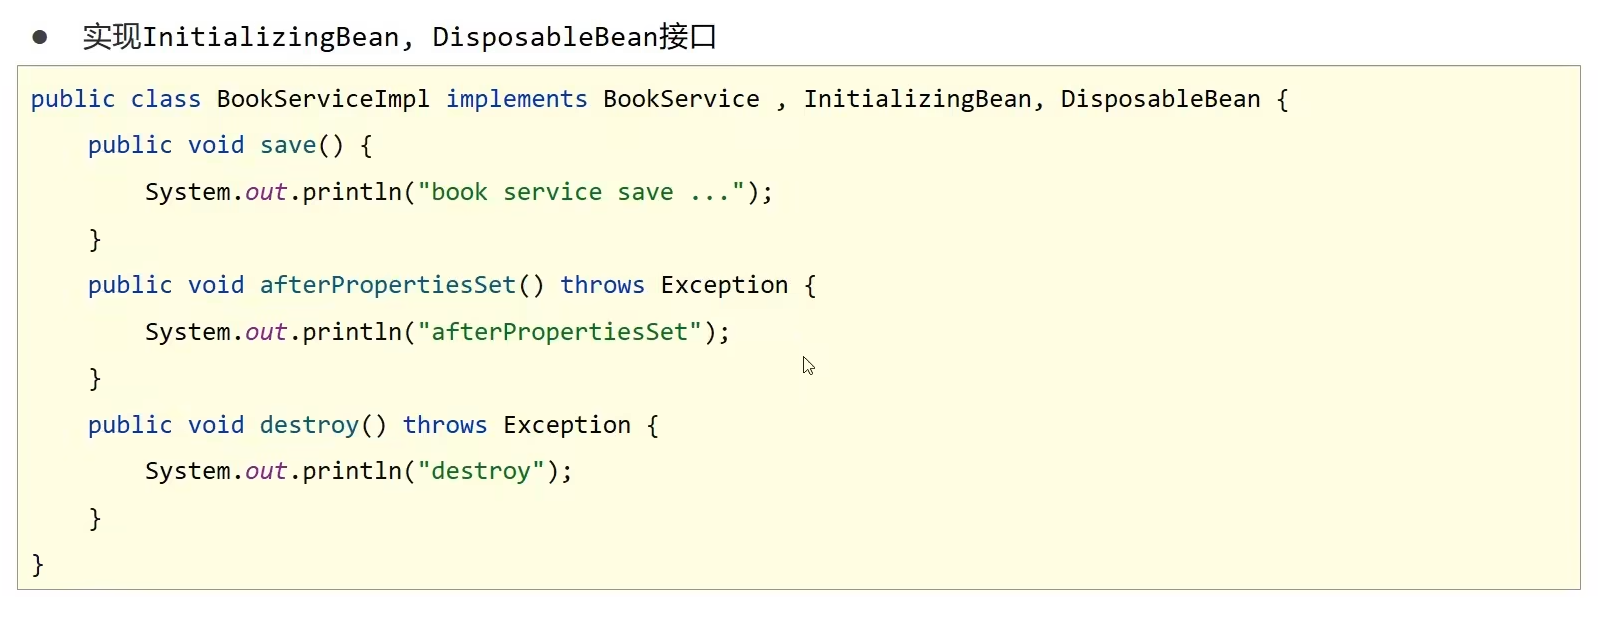Image resolution: width=1614 pixels, height=631 pixels.
Task: Click the class name BookServiceImpl
Action: click(323, 99)
